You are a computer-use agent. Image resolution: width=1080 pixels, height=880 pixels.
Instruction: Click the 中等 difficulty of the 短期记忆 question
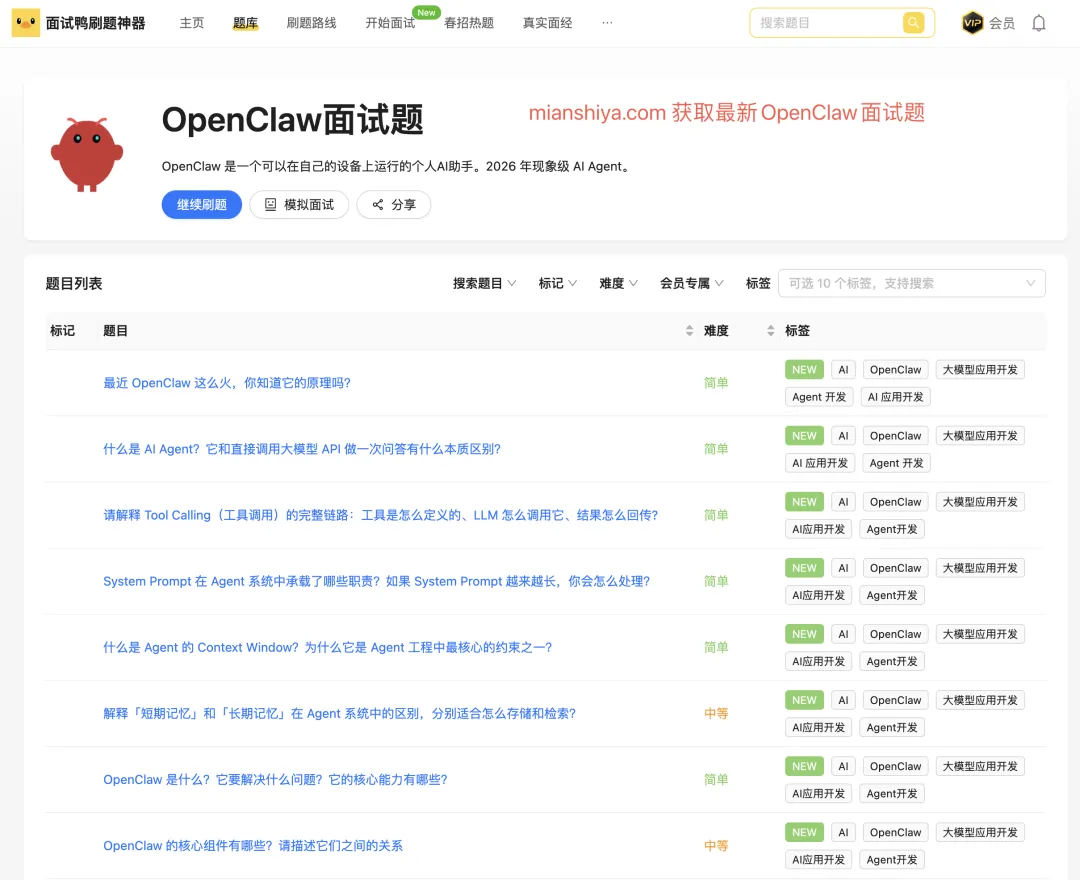point(716,713)
